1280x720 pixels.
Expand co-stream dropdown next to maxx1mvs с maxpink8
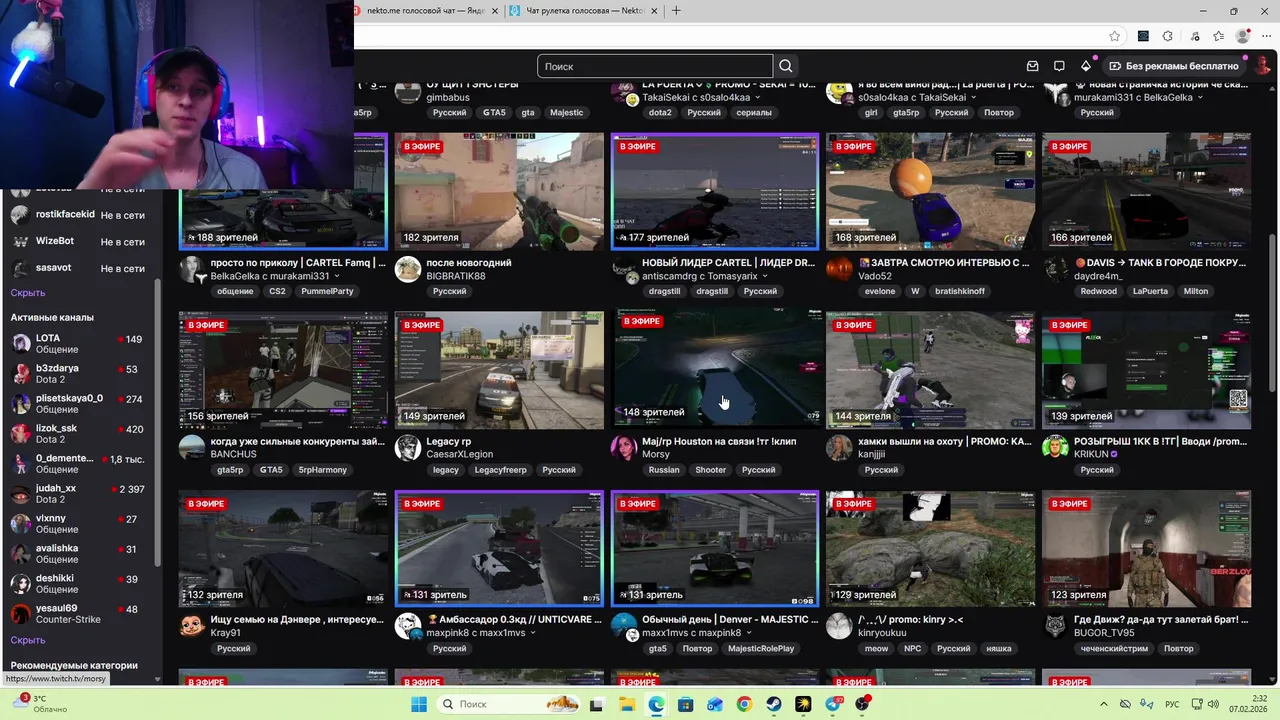pos(749,633)
